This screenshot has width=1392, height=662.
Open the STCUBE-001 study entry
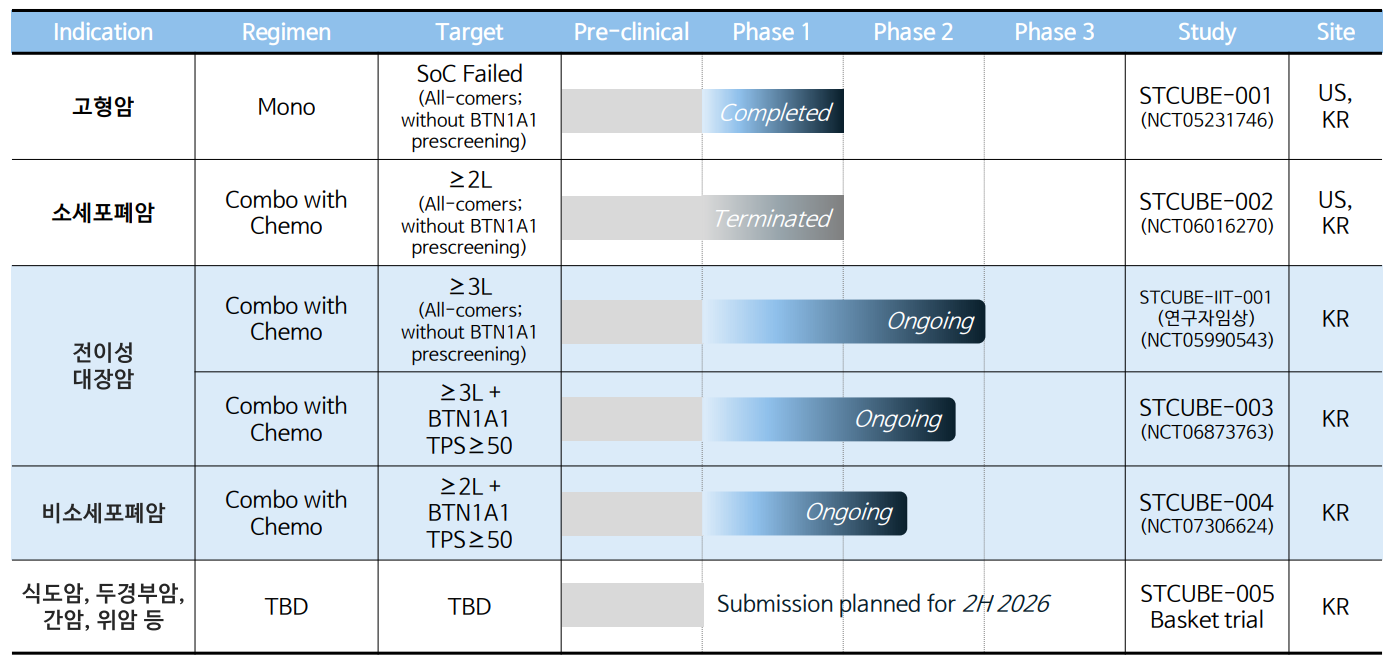(1206, 97)
